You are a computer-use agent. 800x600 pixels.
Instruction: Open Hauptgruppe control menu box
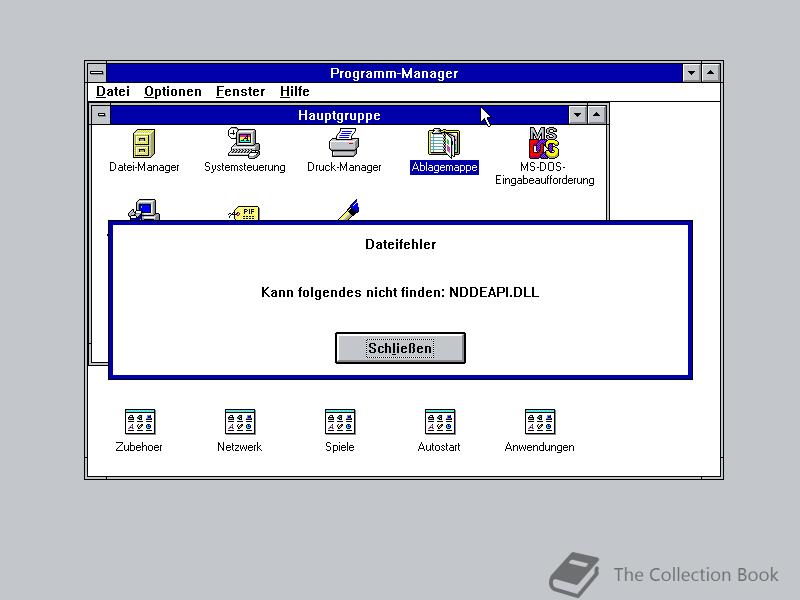point(101,115)
